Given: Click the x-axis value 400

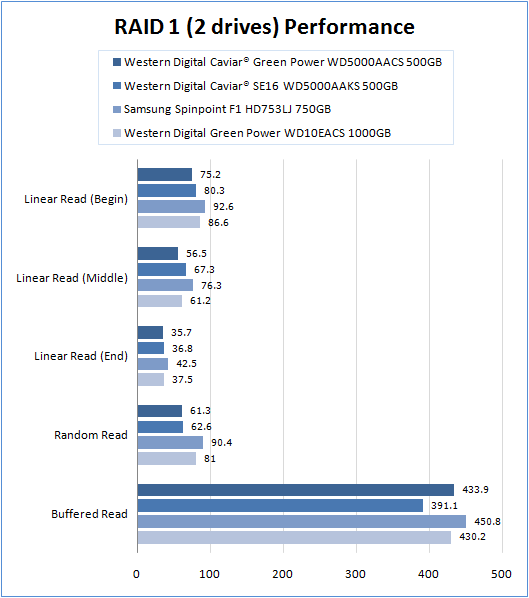Looking at the screenshot, I should 428,574.
